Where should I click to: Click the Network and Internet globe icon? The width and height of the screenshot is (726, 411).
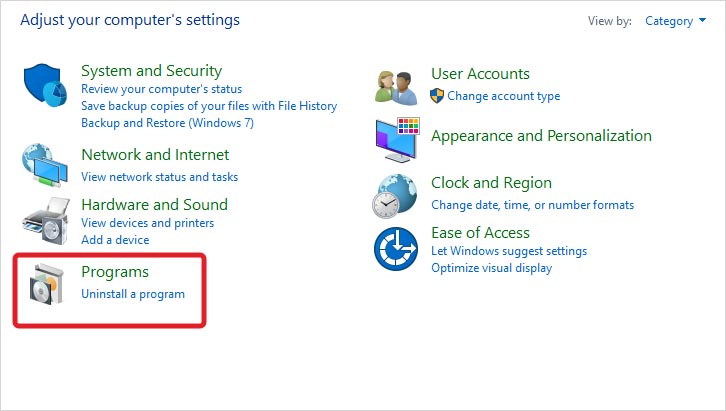(44, 165)
